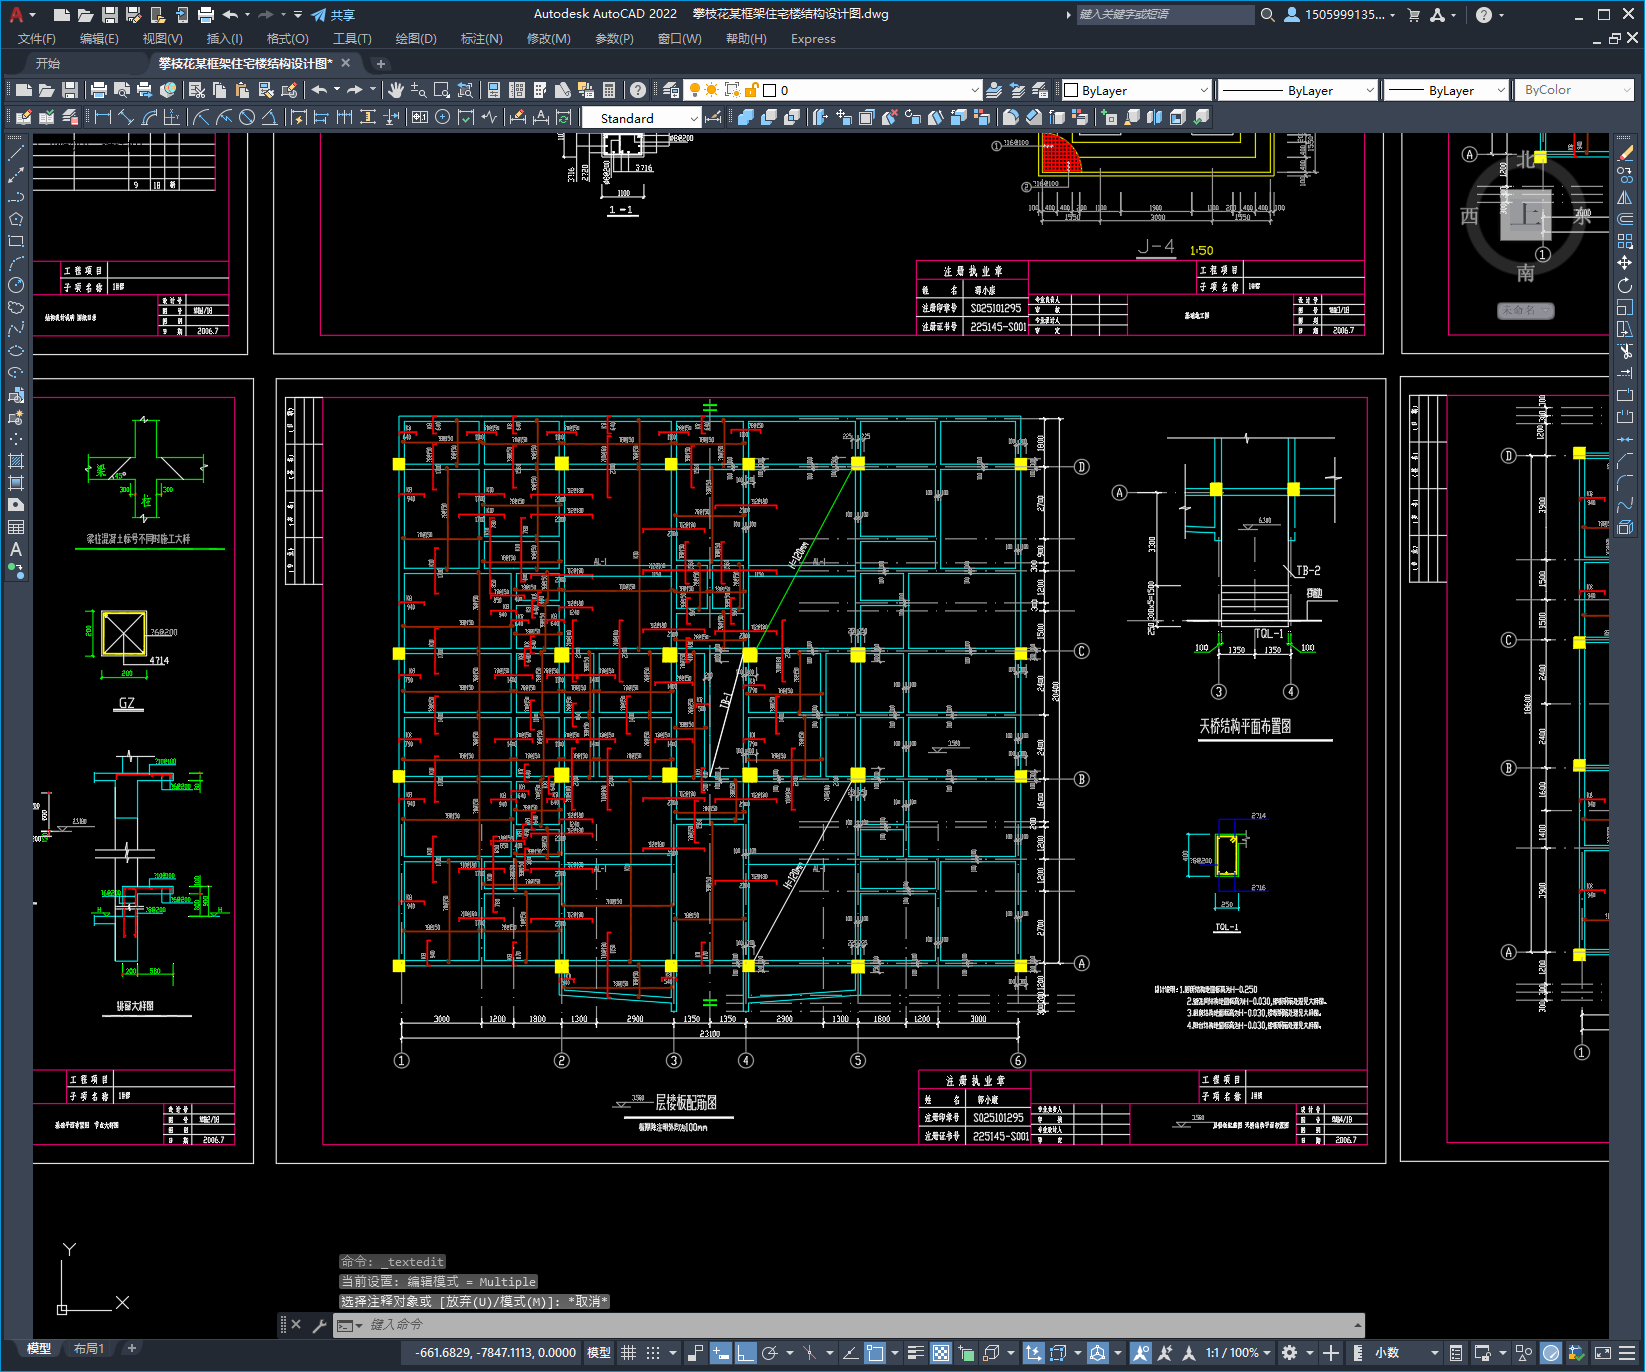Click the Paste icon in standard toolbar
The width and height of the screenshot is (1645, 1372).
coord(242,90)
